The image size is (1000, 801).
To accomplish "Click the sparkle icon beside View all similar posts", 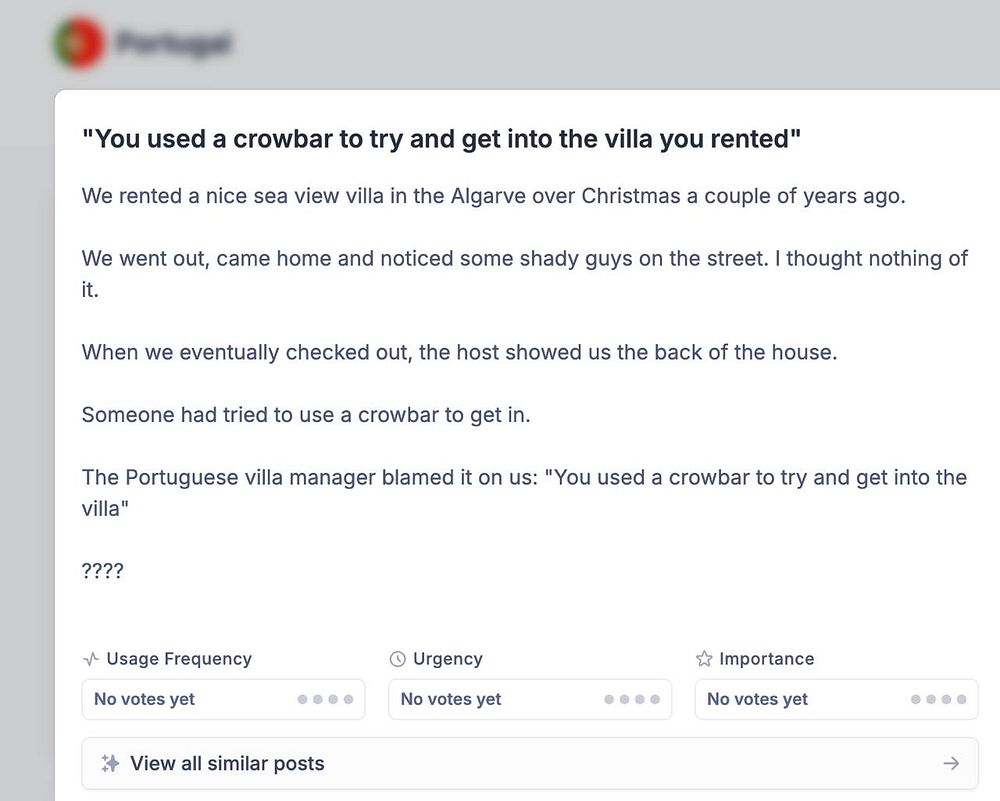I will pos(110,764).
